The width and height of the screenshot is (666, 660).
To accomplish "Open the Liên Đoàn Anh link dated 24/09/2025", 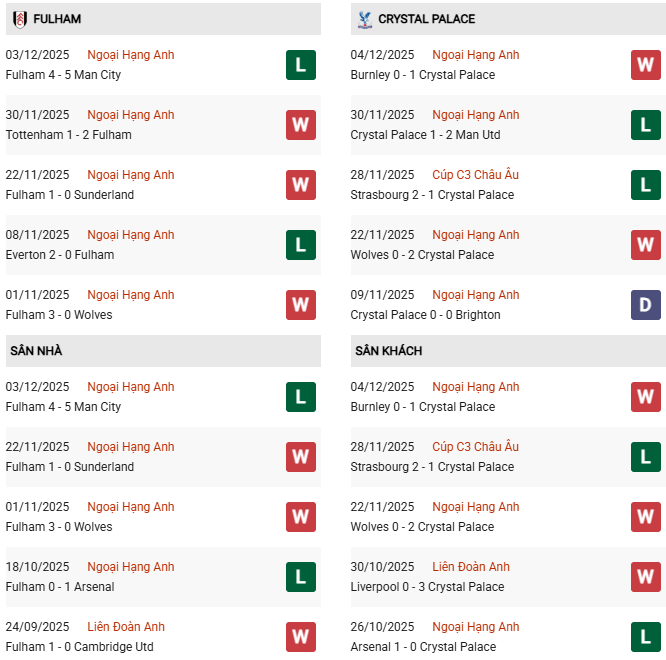I will tap(126, 627).
